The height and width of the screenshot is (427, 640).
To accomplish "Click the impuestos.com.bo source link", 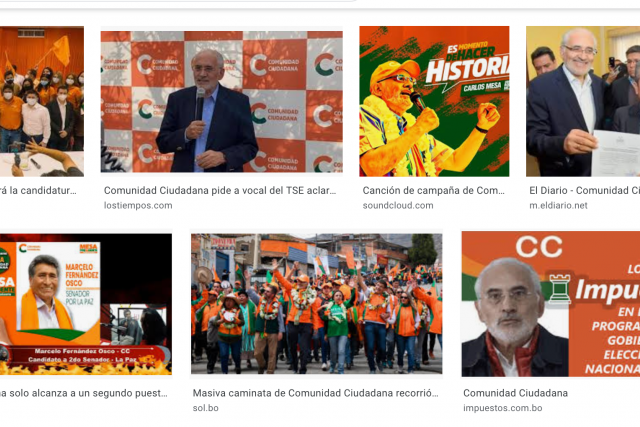I will pyautogui.click(x=502, y=408).
